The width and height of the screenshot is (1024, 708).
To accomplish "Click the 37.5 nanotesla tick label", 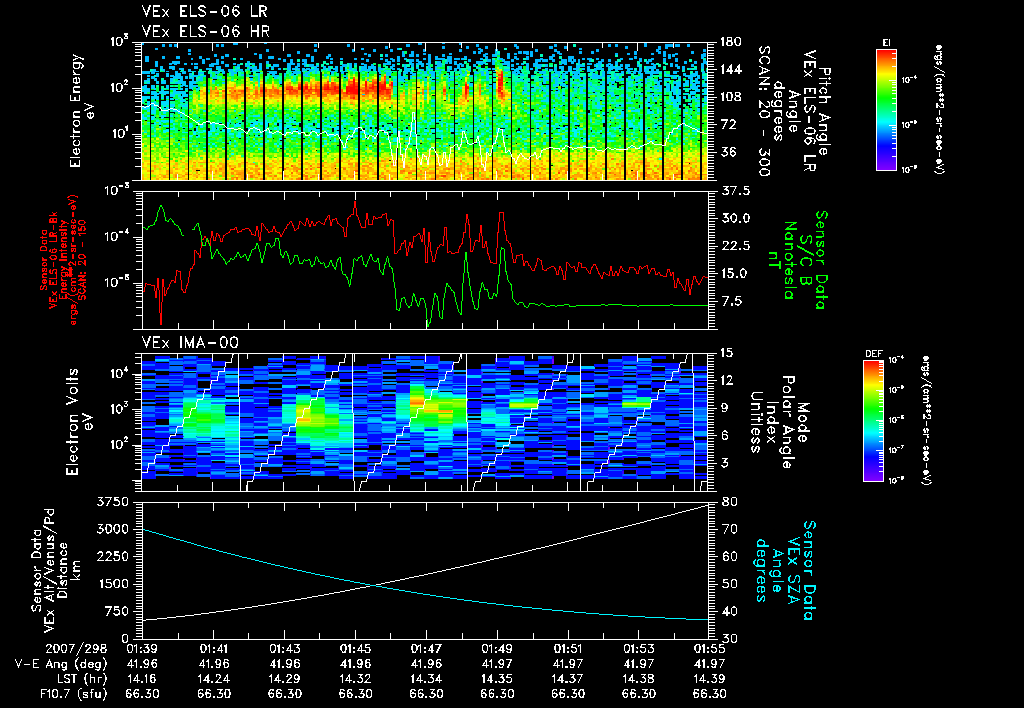I will (736, 191).
